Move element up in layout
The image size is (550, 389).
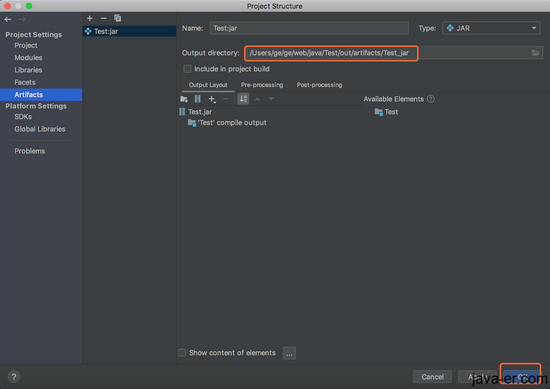257,99
